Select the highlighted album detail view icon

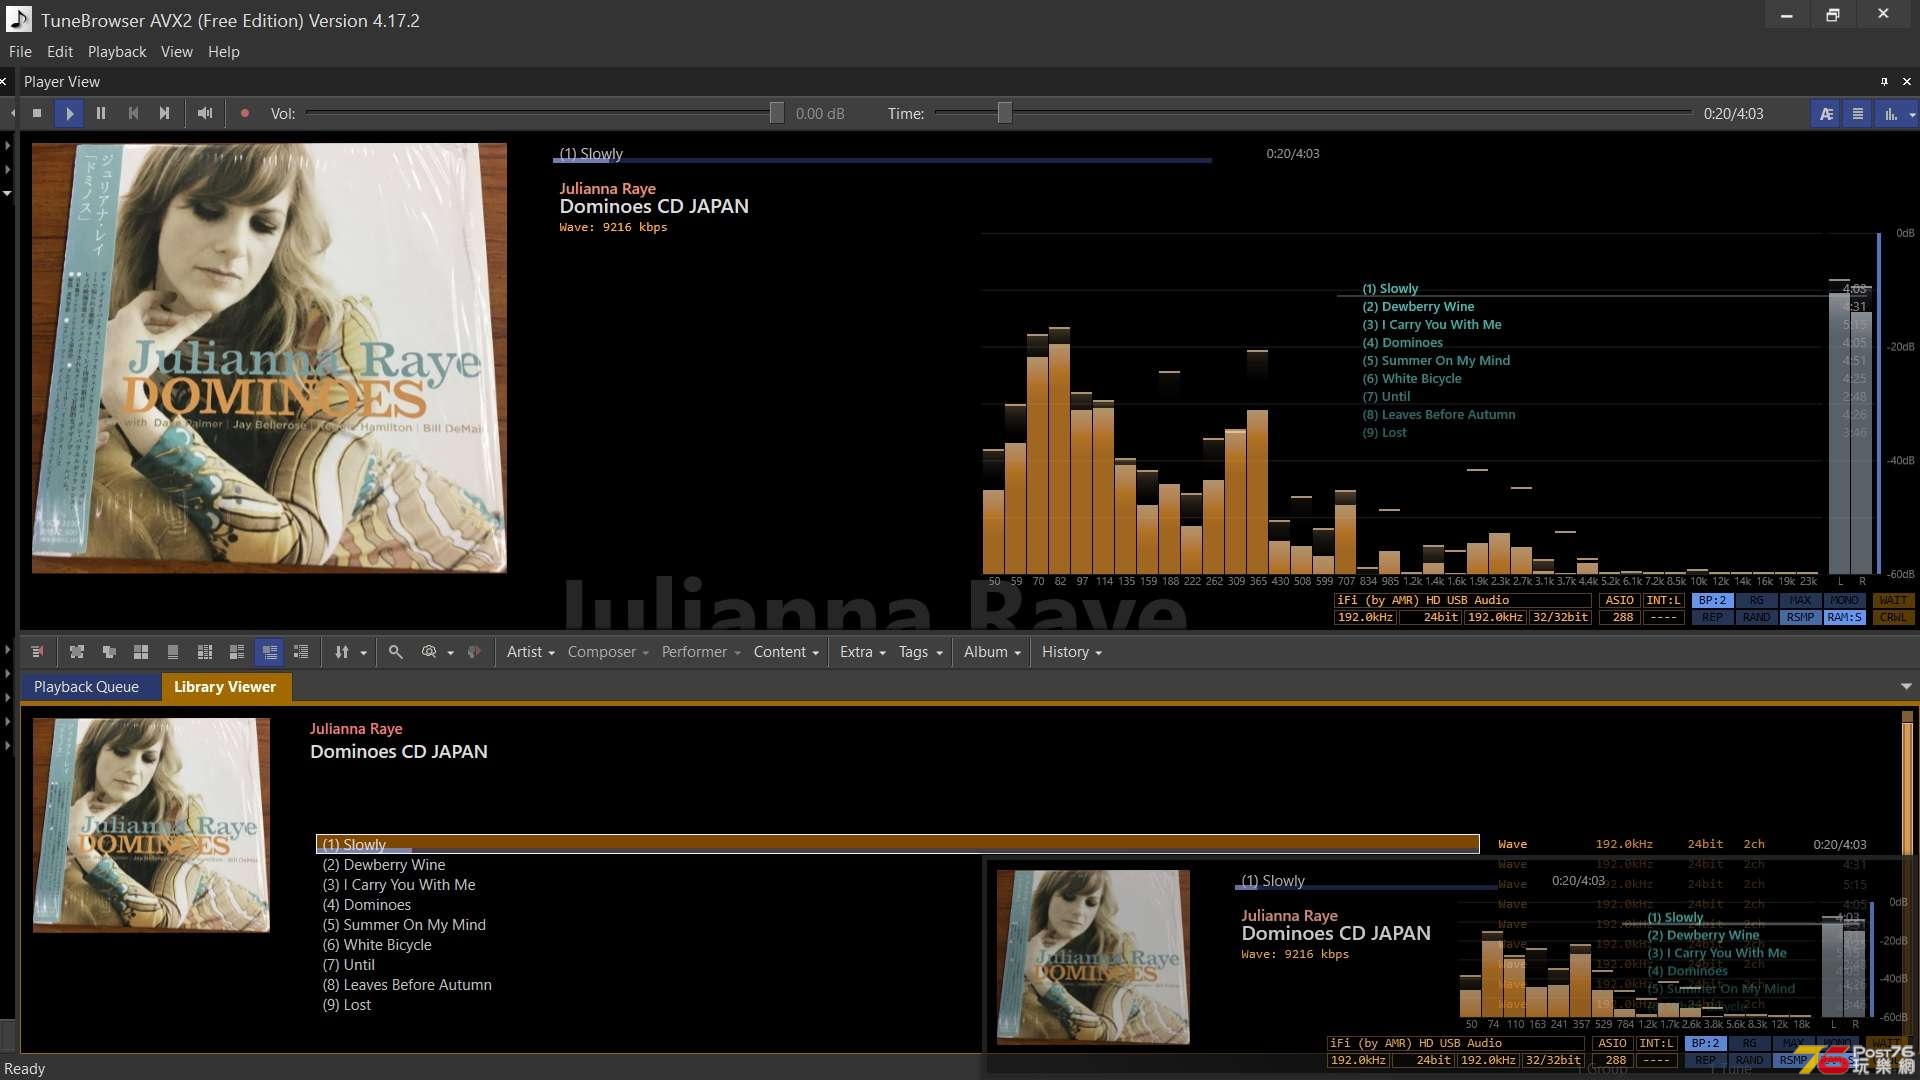click(x=269, y=652)
